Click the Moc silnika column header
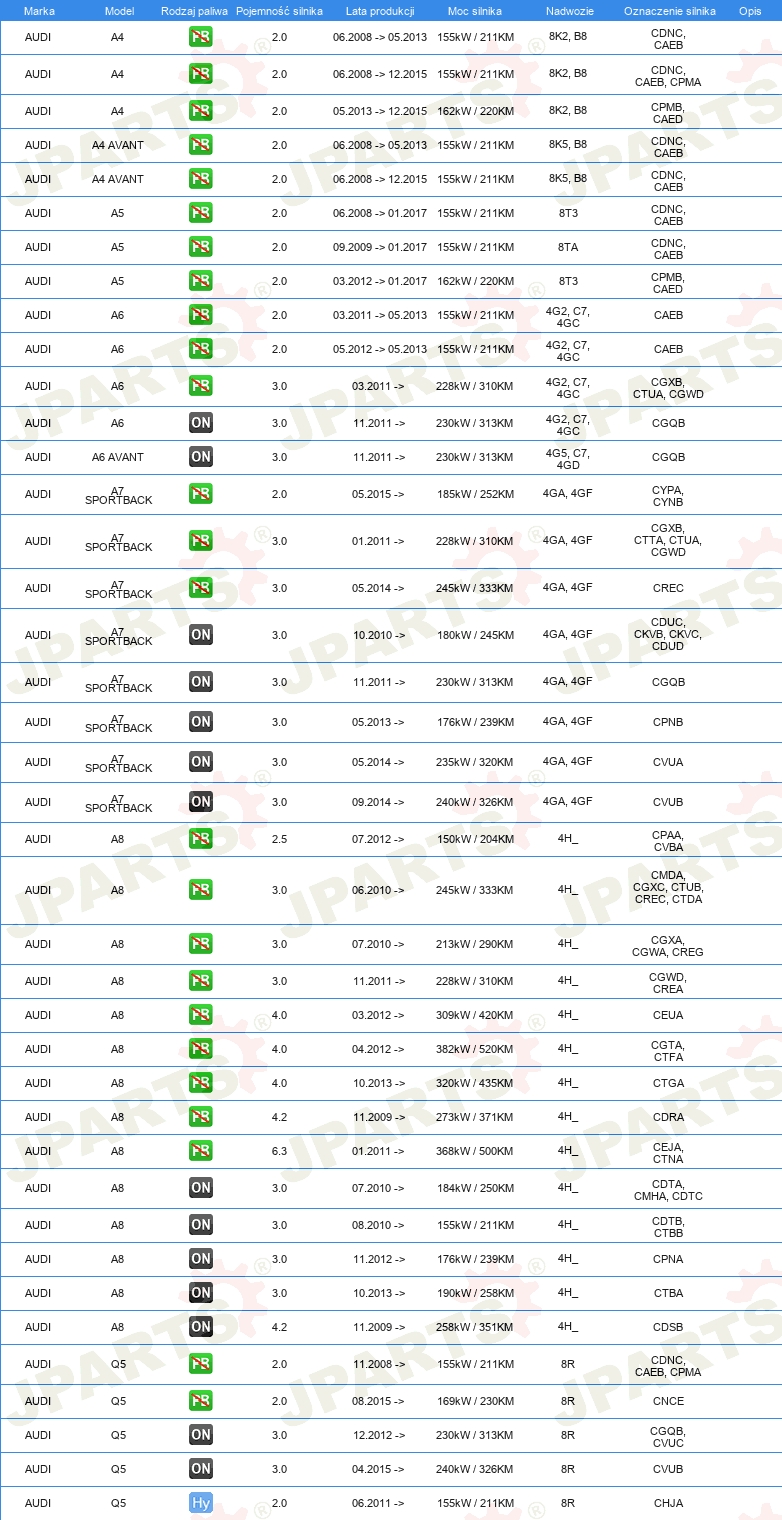The width and height of the screenshot is (782, 1520). (x=475, y=11)
